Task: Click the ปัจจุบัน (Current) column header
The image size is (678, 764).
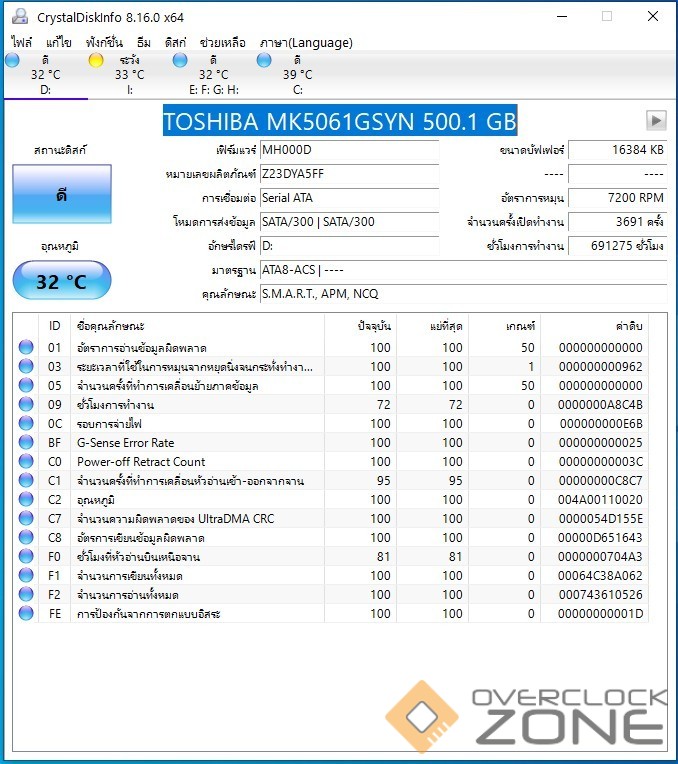Action: [x=360, y=326]
